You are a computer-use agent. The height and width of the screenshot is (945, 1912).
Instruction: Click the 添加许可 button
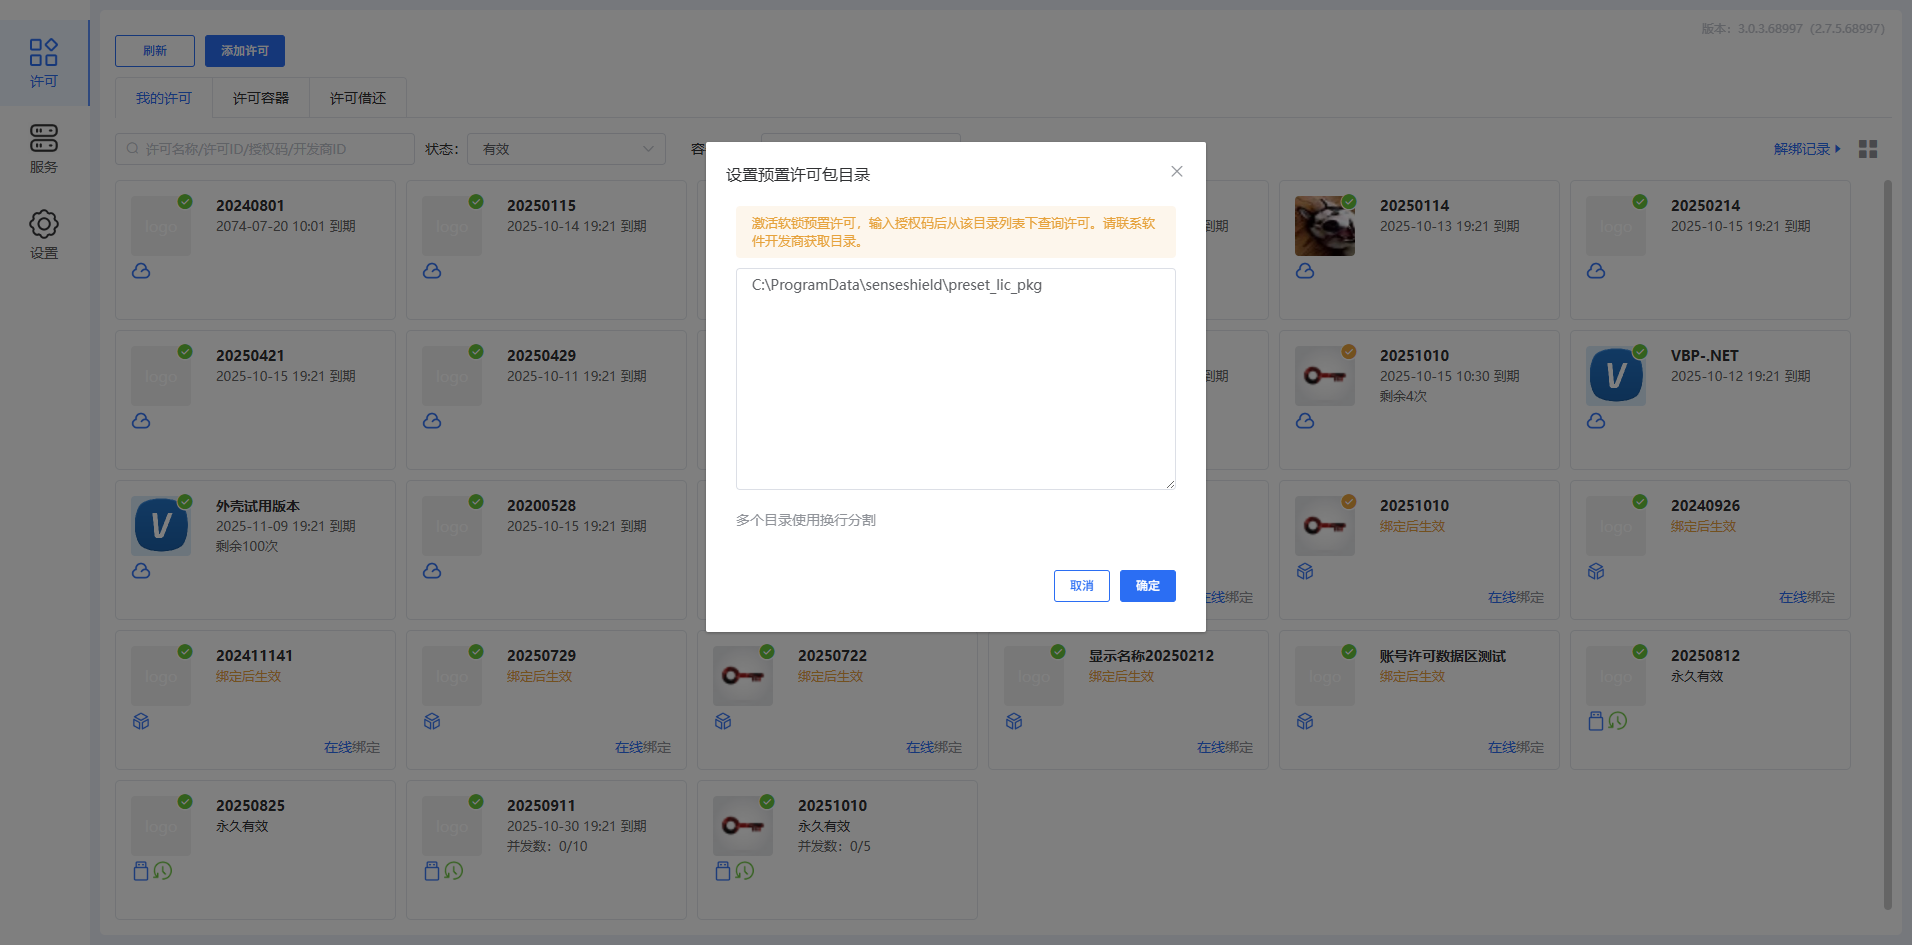[245, 51]
